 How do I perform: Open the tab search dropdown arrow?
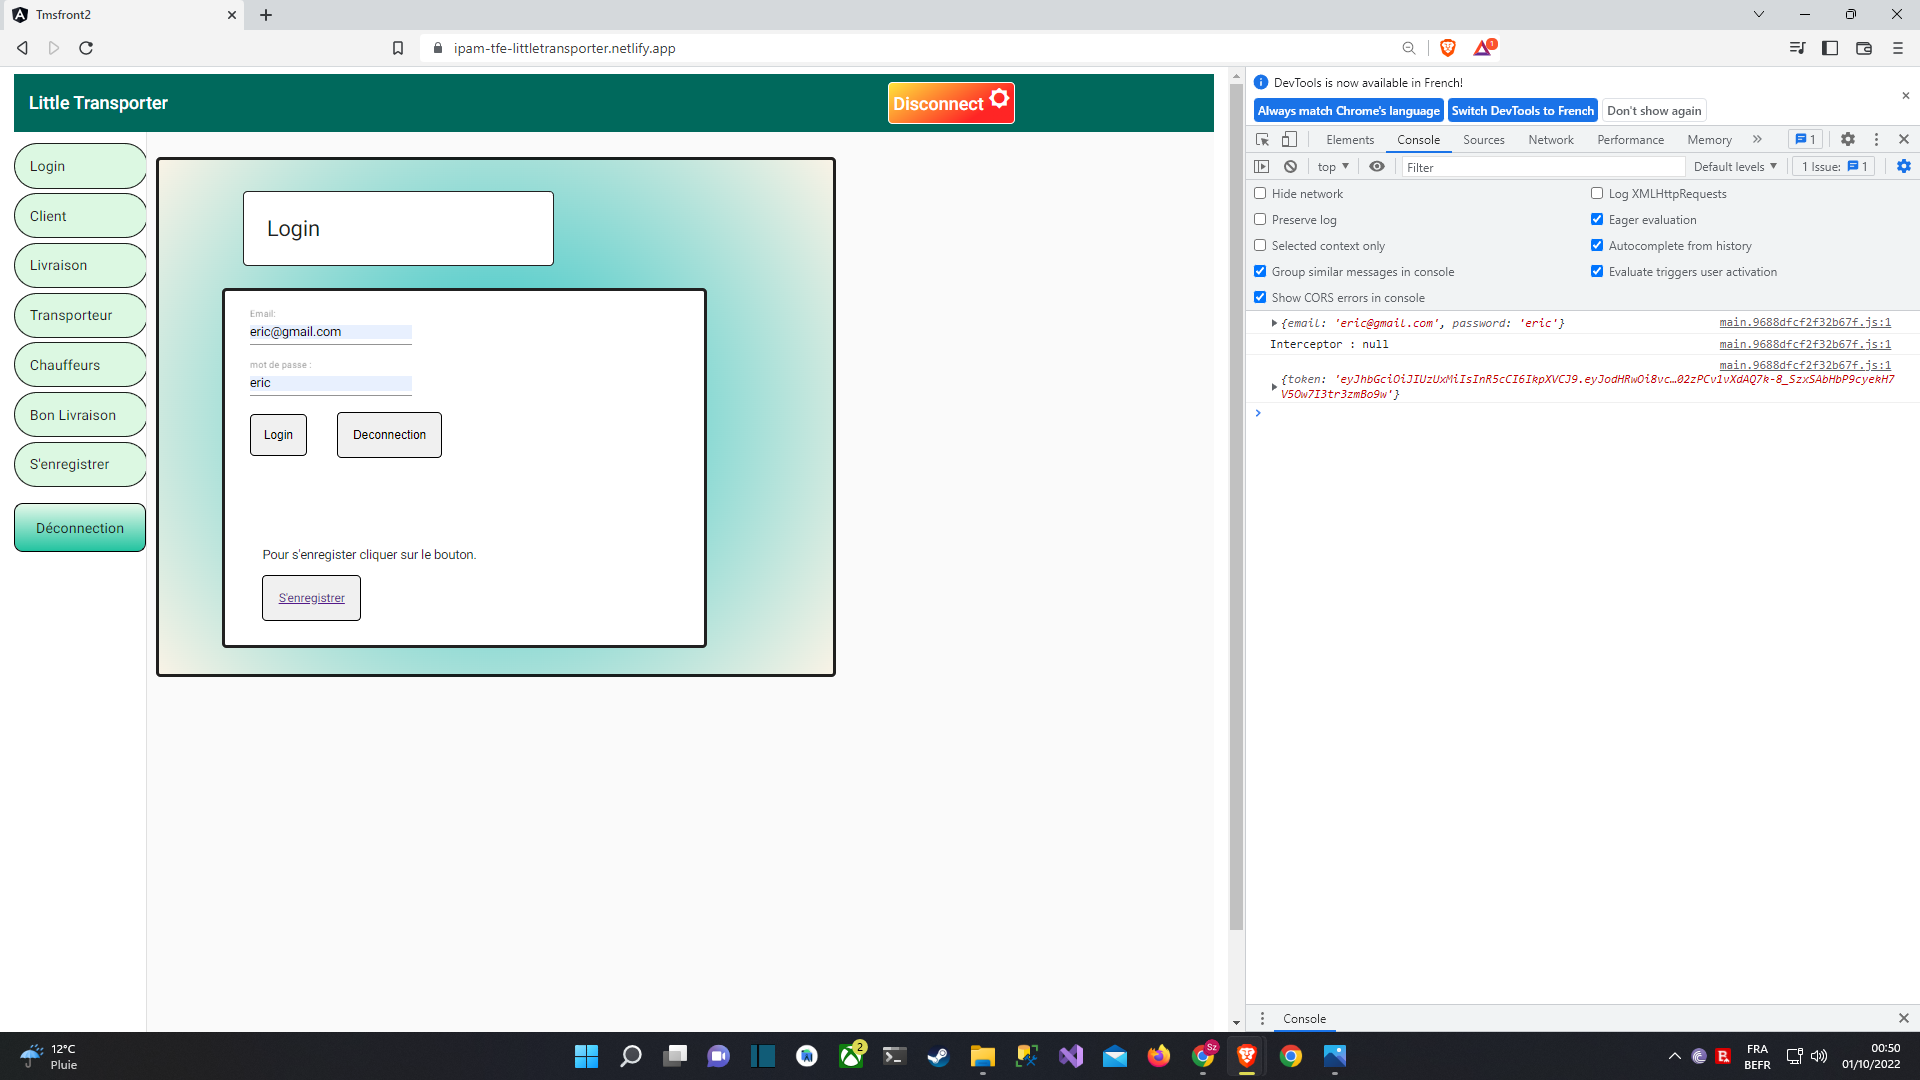point(1759,14)
